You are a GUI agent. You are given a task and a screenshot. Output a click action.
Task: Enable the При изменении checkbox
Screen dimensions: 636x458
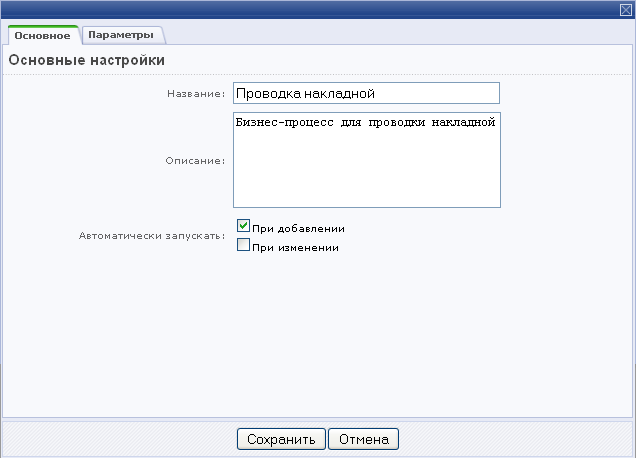point(243,245)
